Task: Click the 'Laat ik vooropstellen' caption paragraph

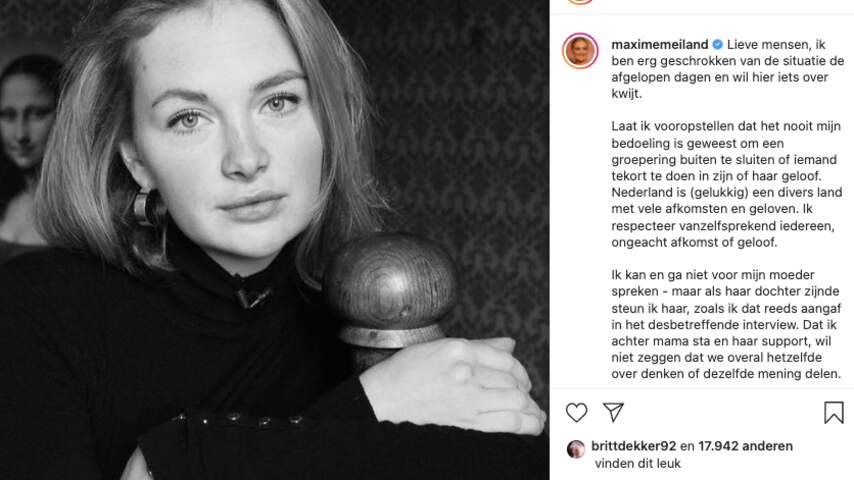Action: click(x=727, y=184)
